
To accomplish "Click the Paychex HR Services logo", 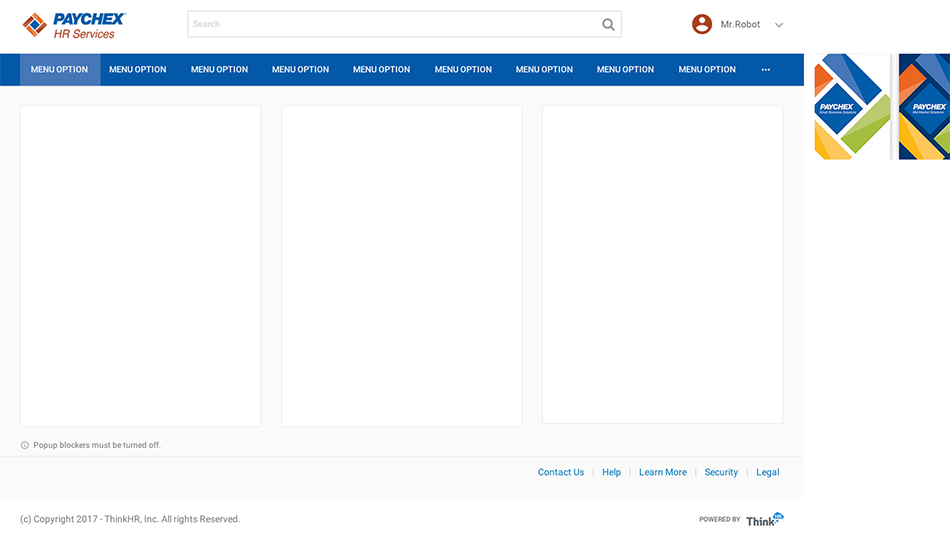I will click(x=75, y=25).
